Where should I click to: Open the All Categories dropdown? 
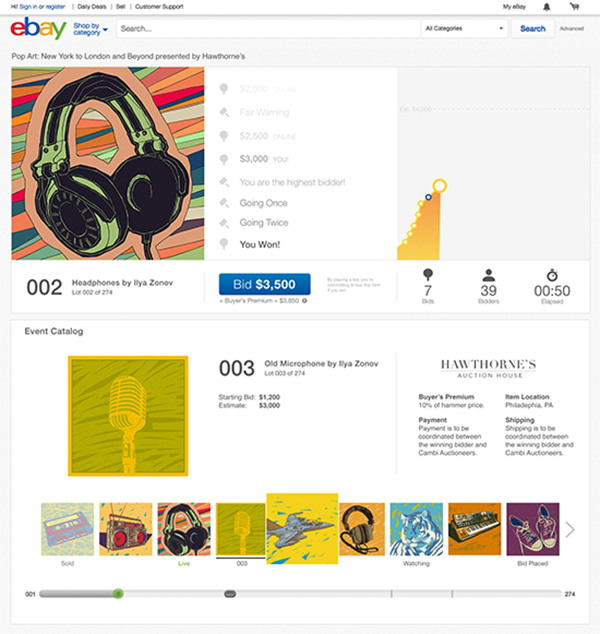pos(464,28)
